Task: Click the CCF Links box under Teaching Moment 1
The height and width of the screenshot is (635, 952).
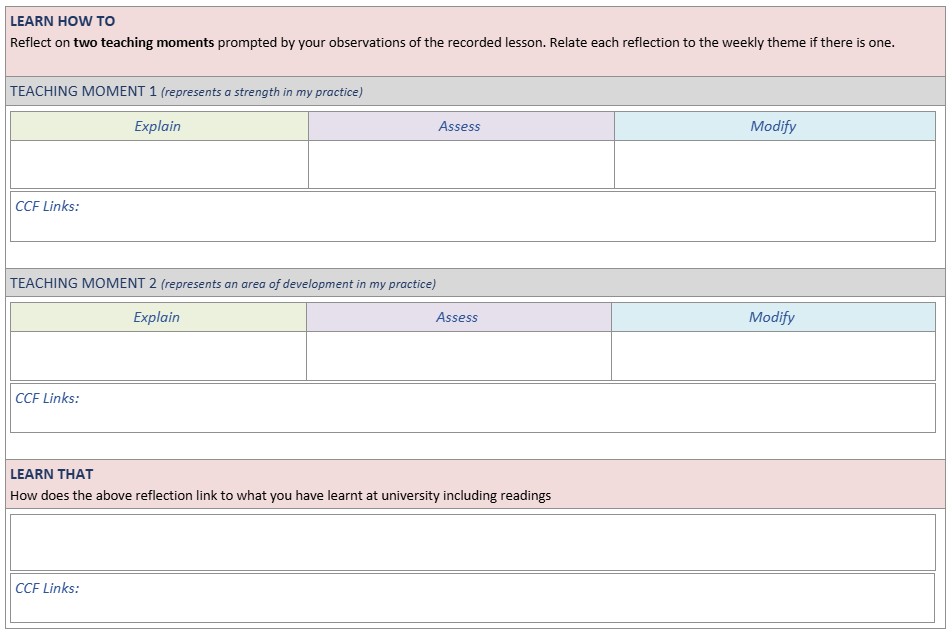Action: pyautogui.click(x=473, y=217)
